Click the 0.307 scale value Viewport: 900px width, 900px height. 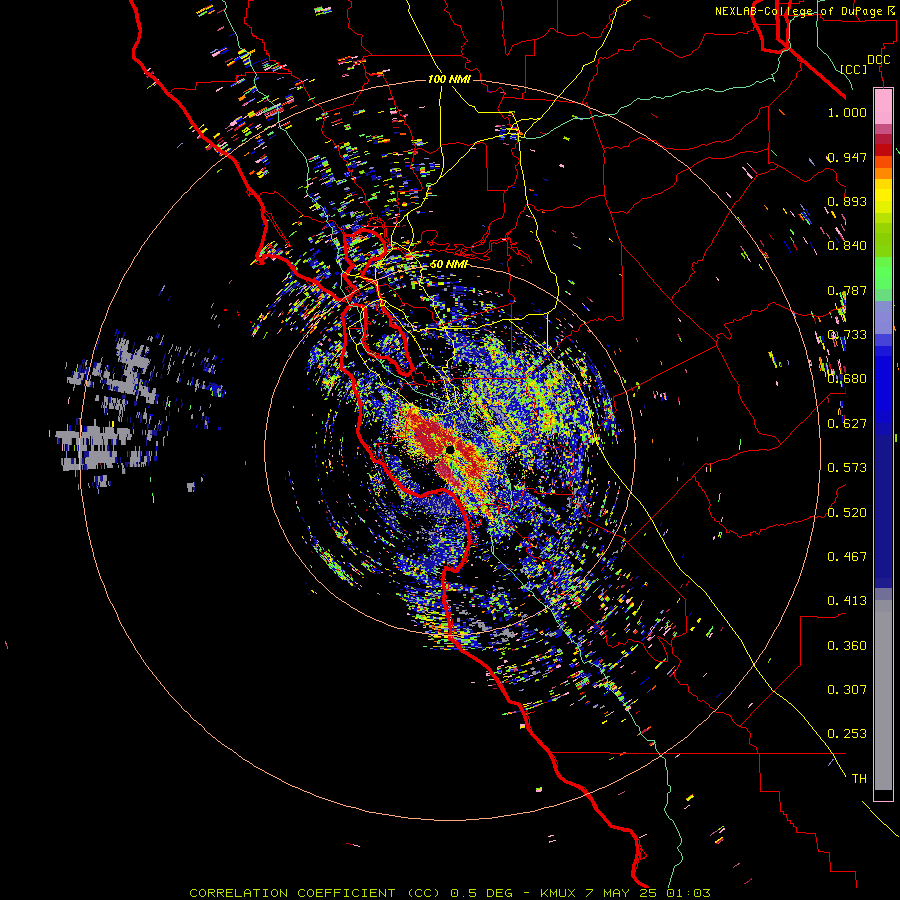[x=847, y=690]
